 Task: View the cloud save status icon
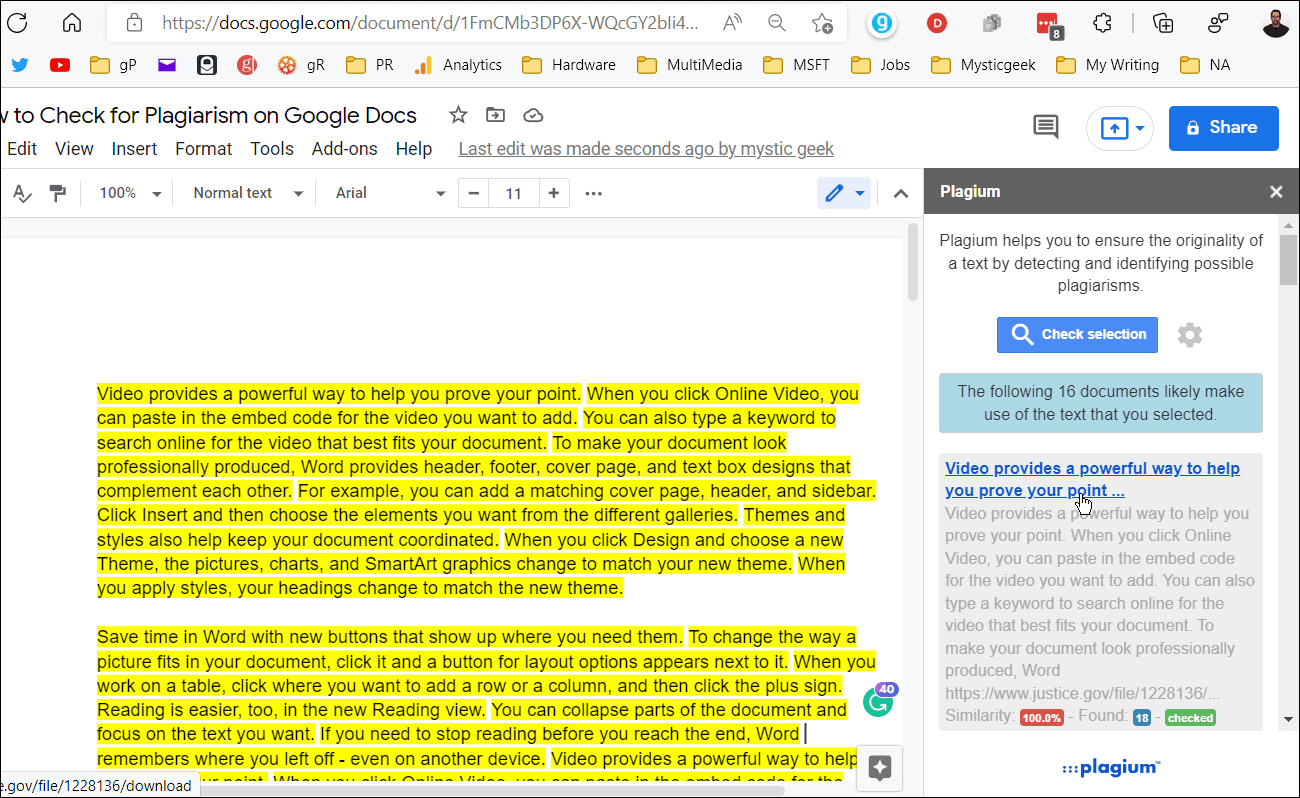tap(533, 115)
